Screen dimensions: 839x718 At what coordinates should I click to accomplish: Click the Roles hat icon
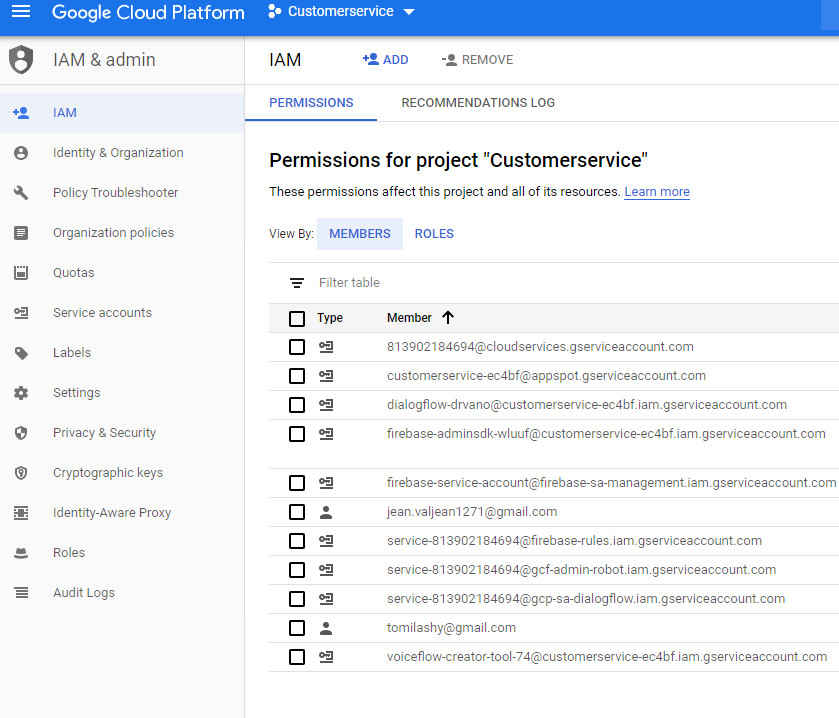point(21,553)
